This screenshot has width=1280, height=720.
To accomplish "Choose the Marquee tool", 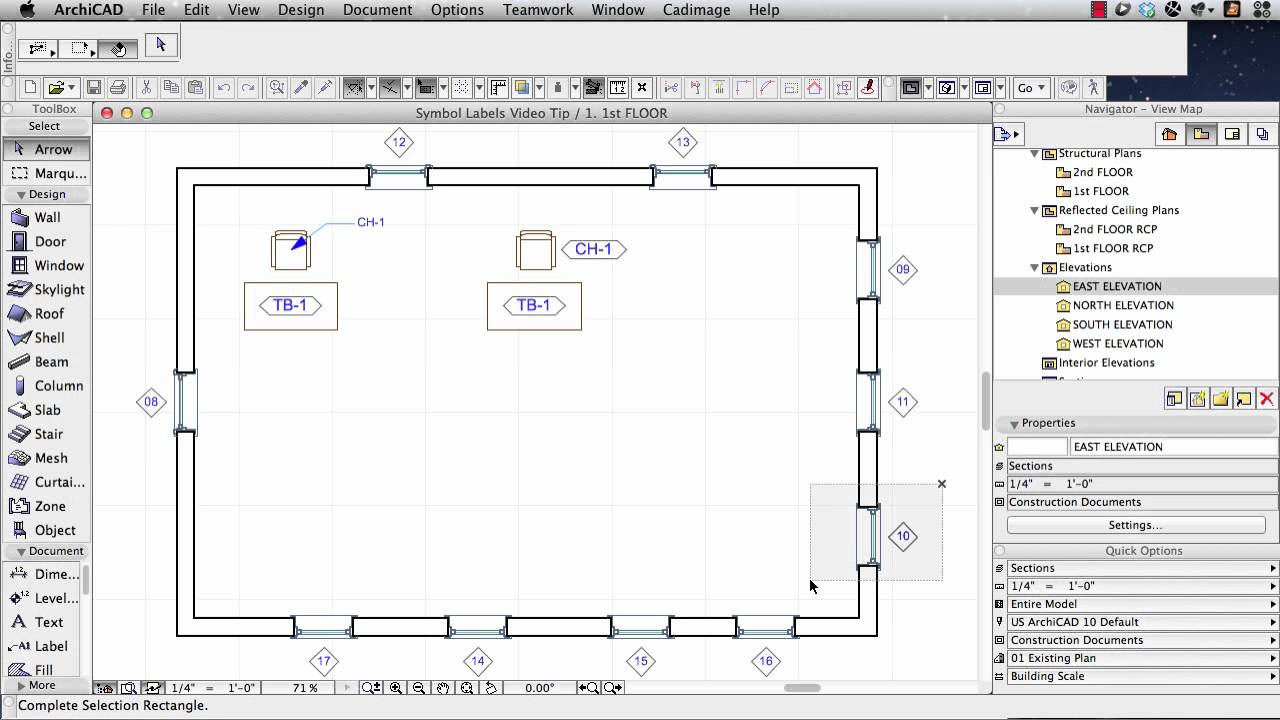I will 46,173.
